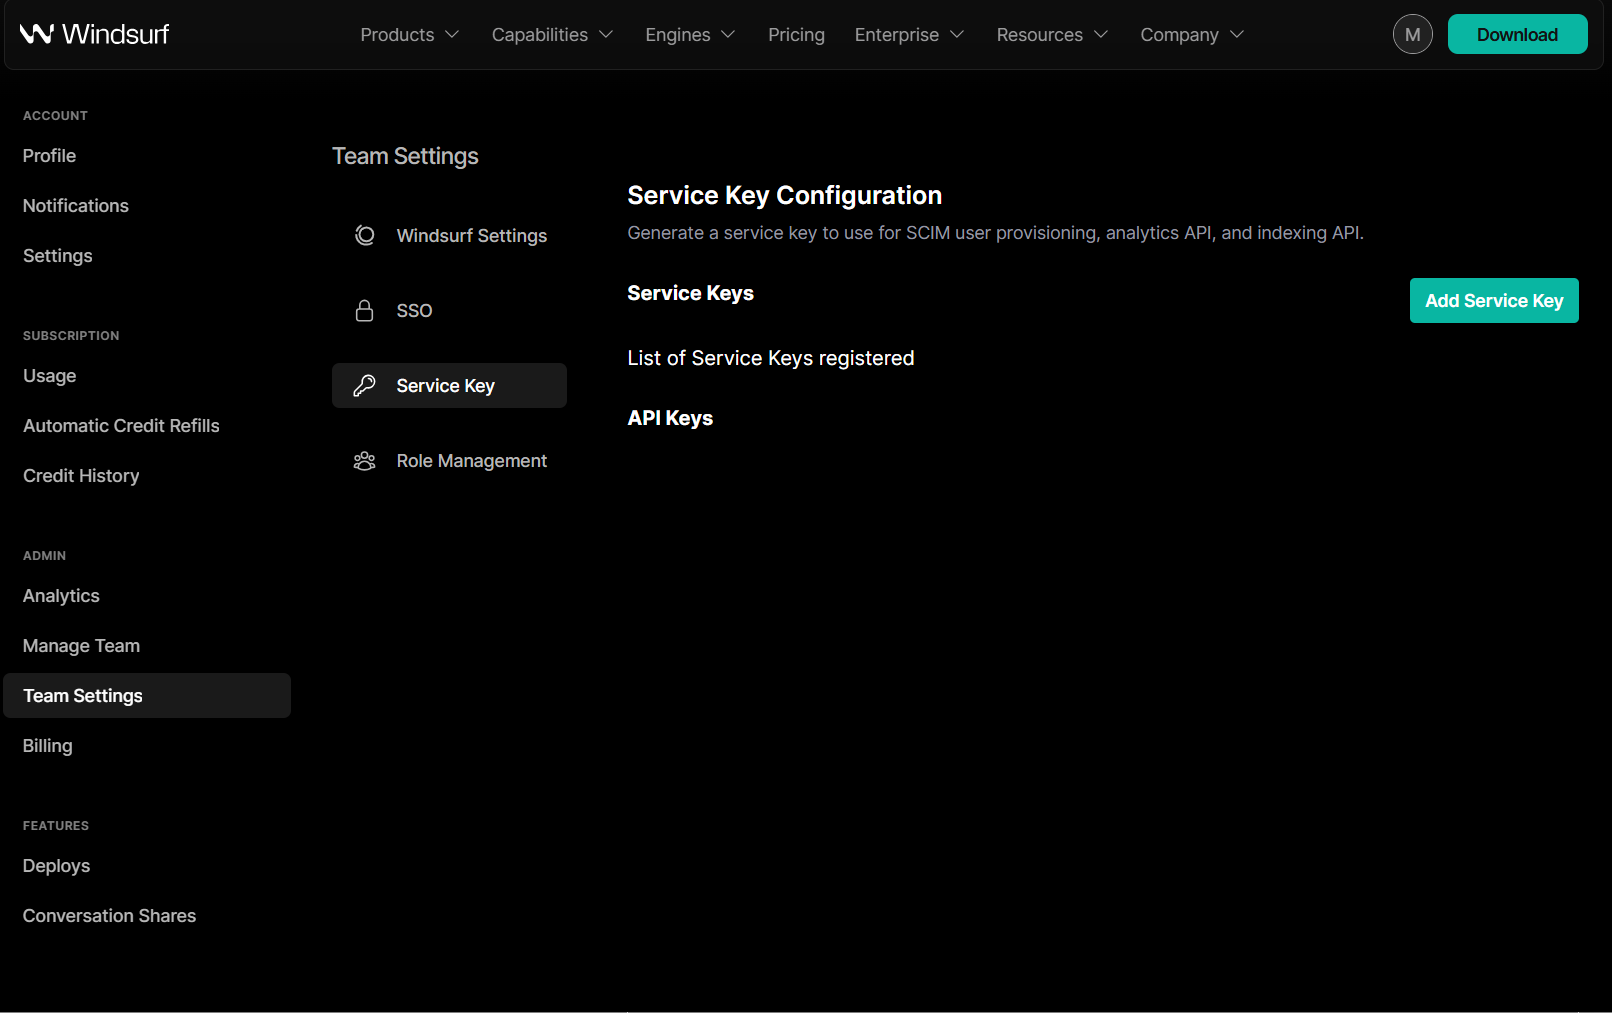
Task: Expand the Enterprise dropdown chevron
Action: [x=957, y=34]
